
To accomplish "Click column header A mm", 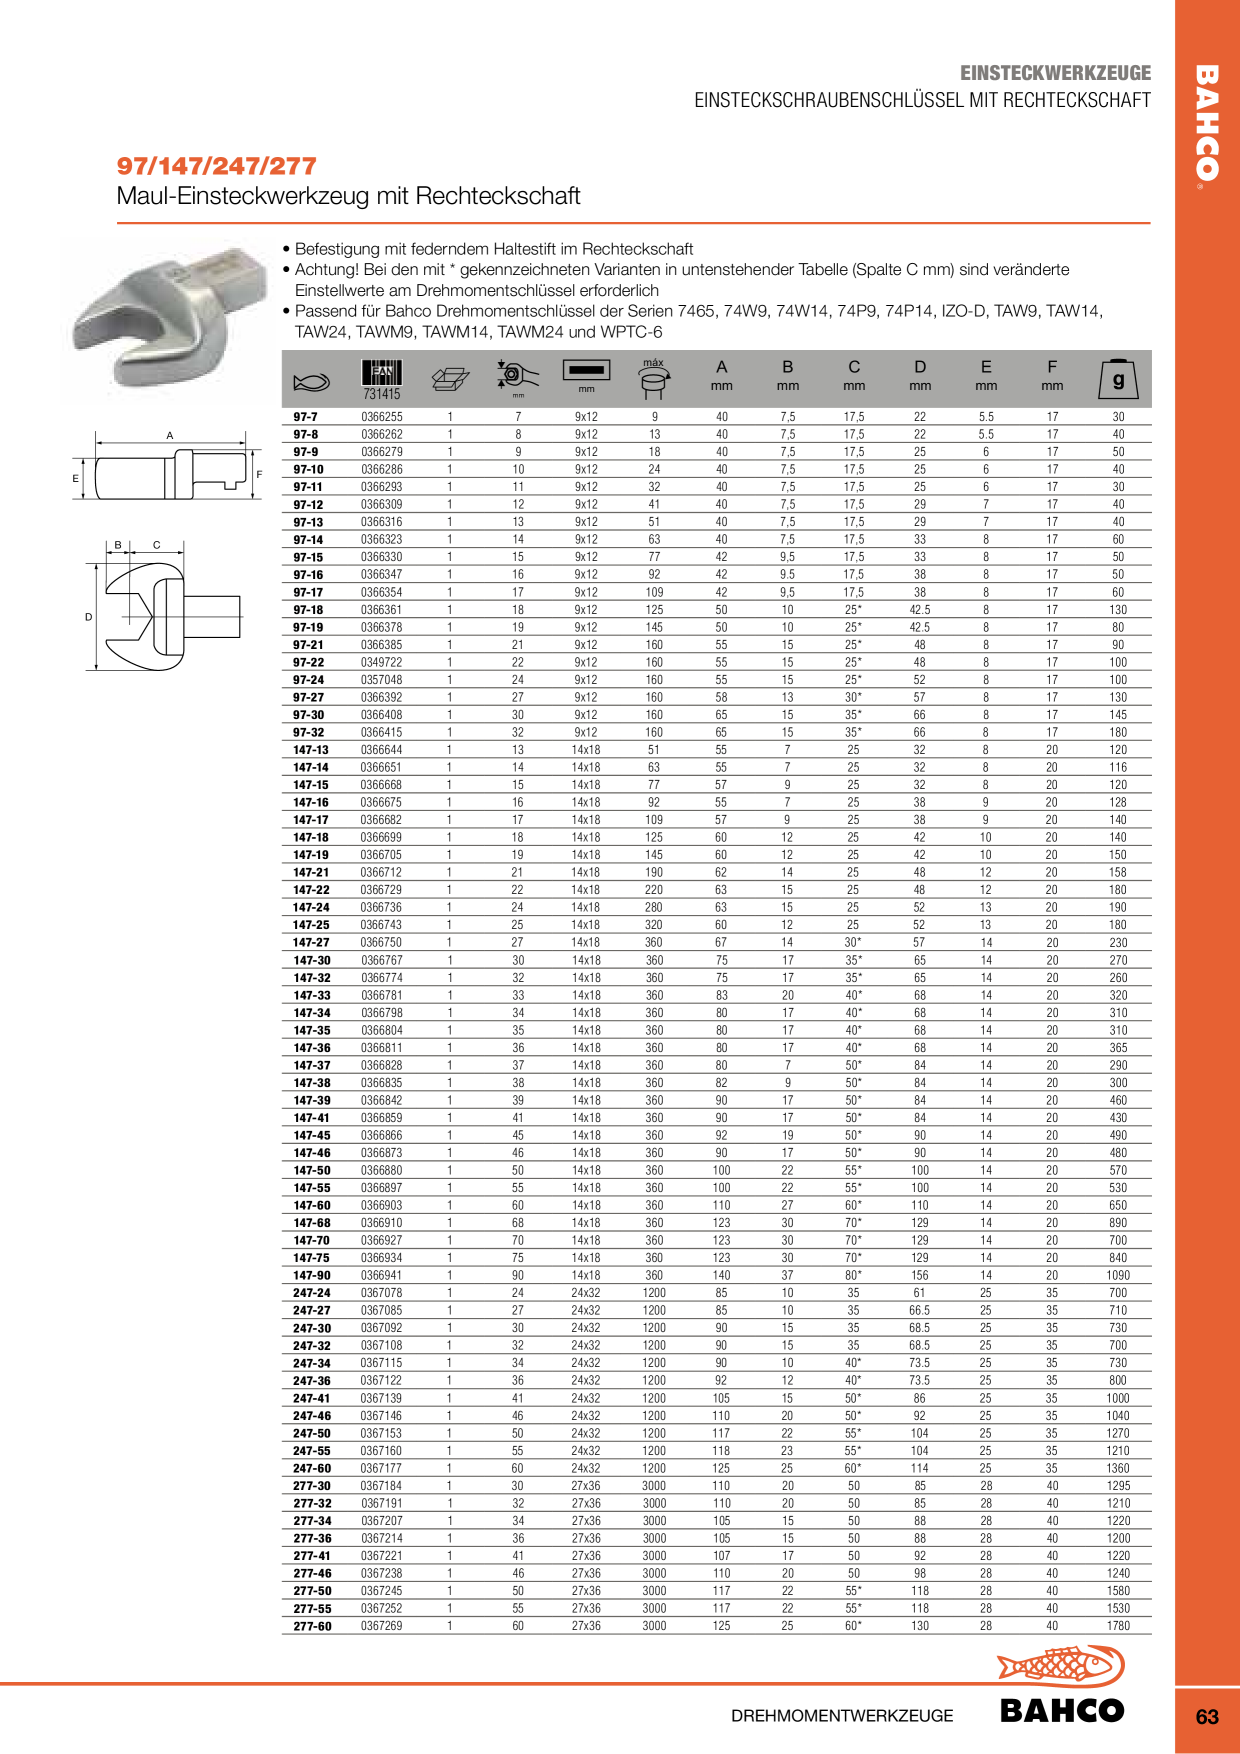I will tap(721, 375).
